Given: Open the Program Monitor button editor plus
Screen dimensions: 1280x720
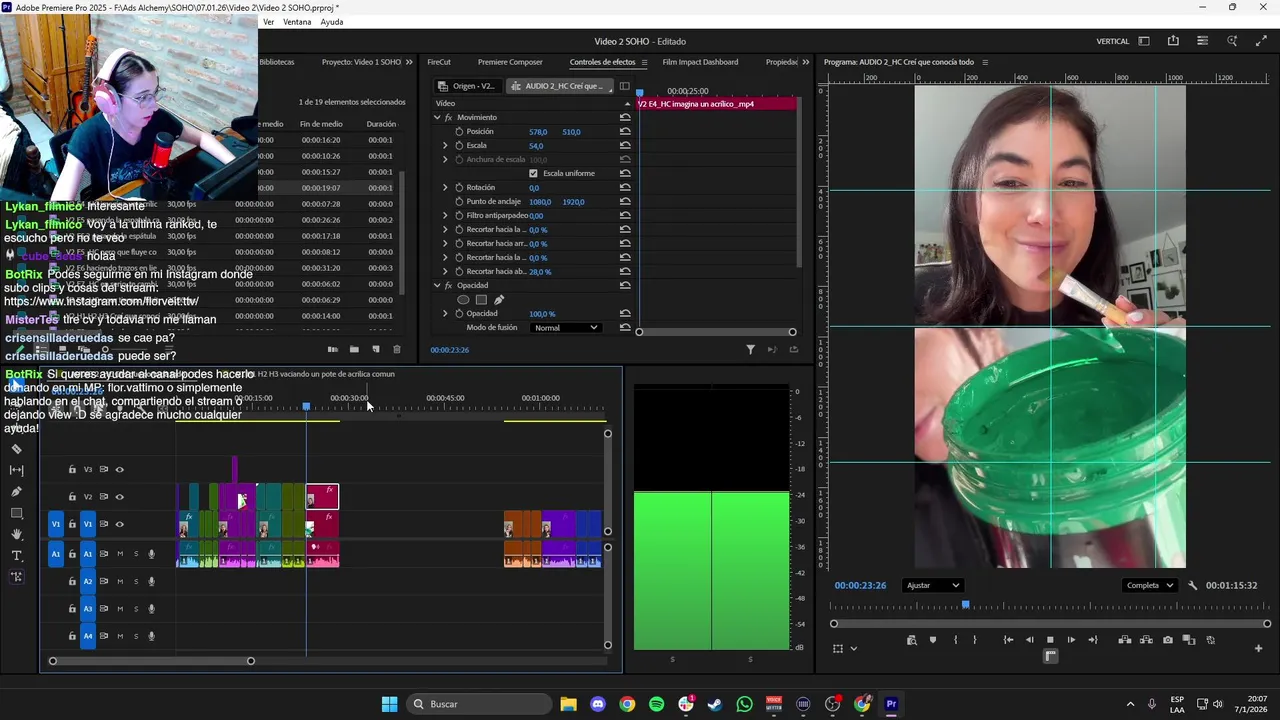Looking at the screenshot, I should coord(1258,648).
